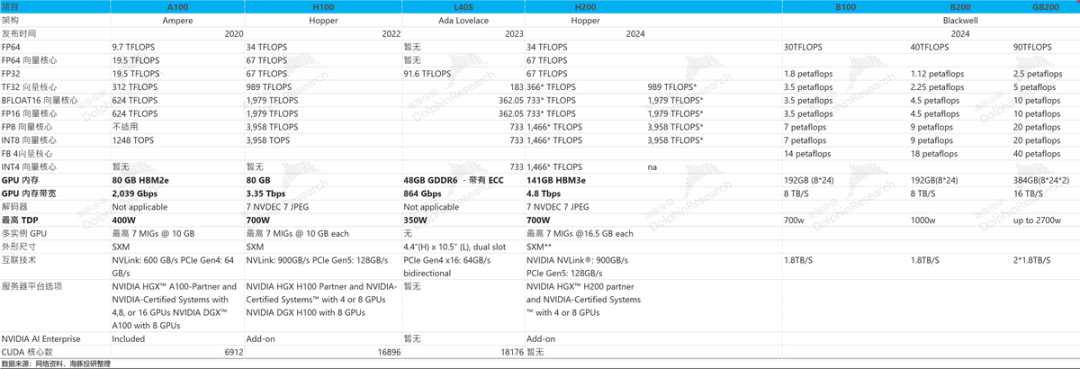Select the H100 column header
This screenshot has height=369, width=1080.
pos(324,6)
